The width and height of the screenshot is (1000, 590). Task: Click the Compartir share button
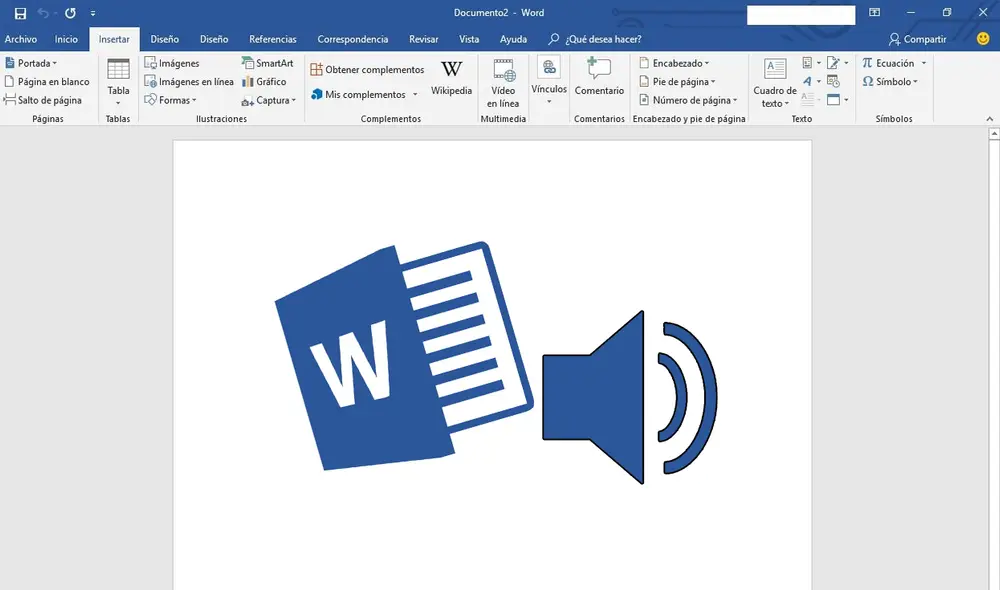coord(917,39)
